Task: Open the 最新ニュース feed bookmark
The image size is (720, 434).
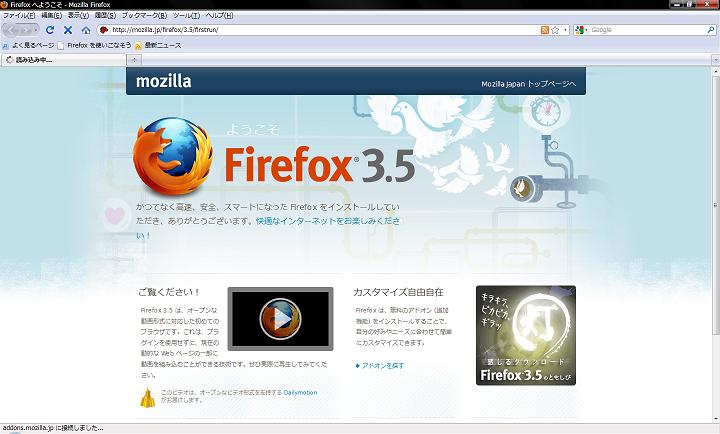Action: pyautogui.click(x=158, y=45)
